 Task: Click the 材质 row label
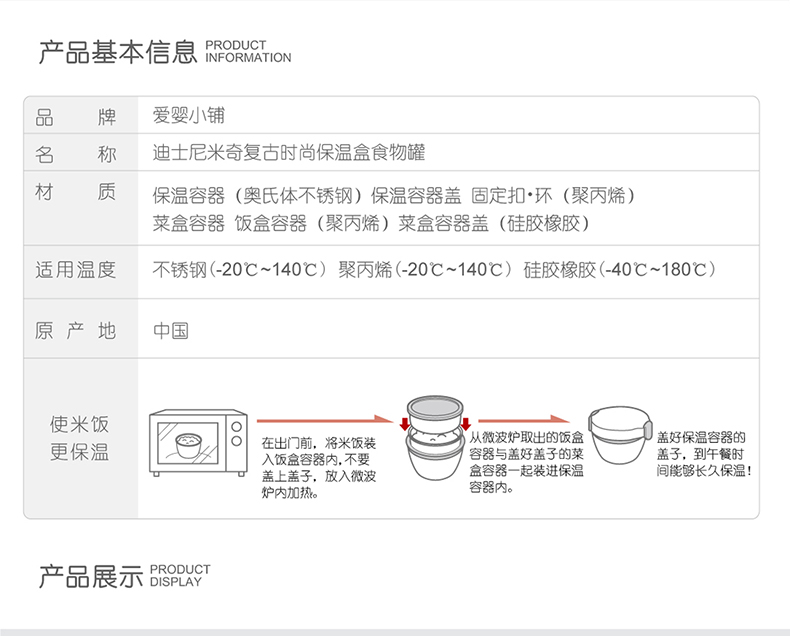coord(76,192)
